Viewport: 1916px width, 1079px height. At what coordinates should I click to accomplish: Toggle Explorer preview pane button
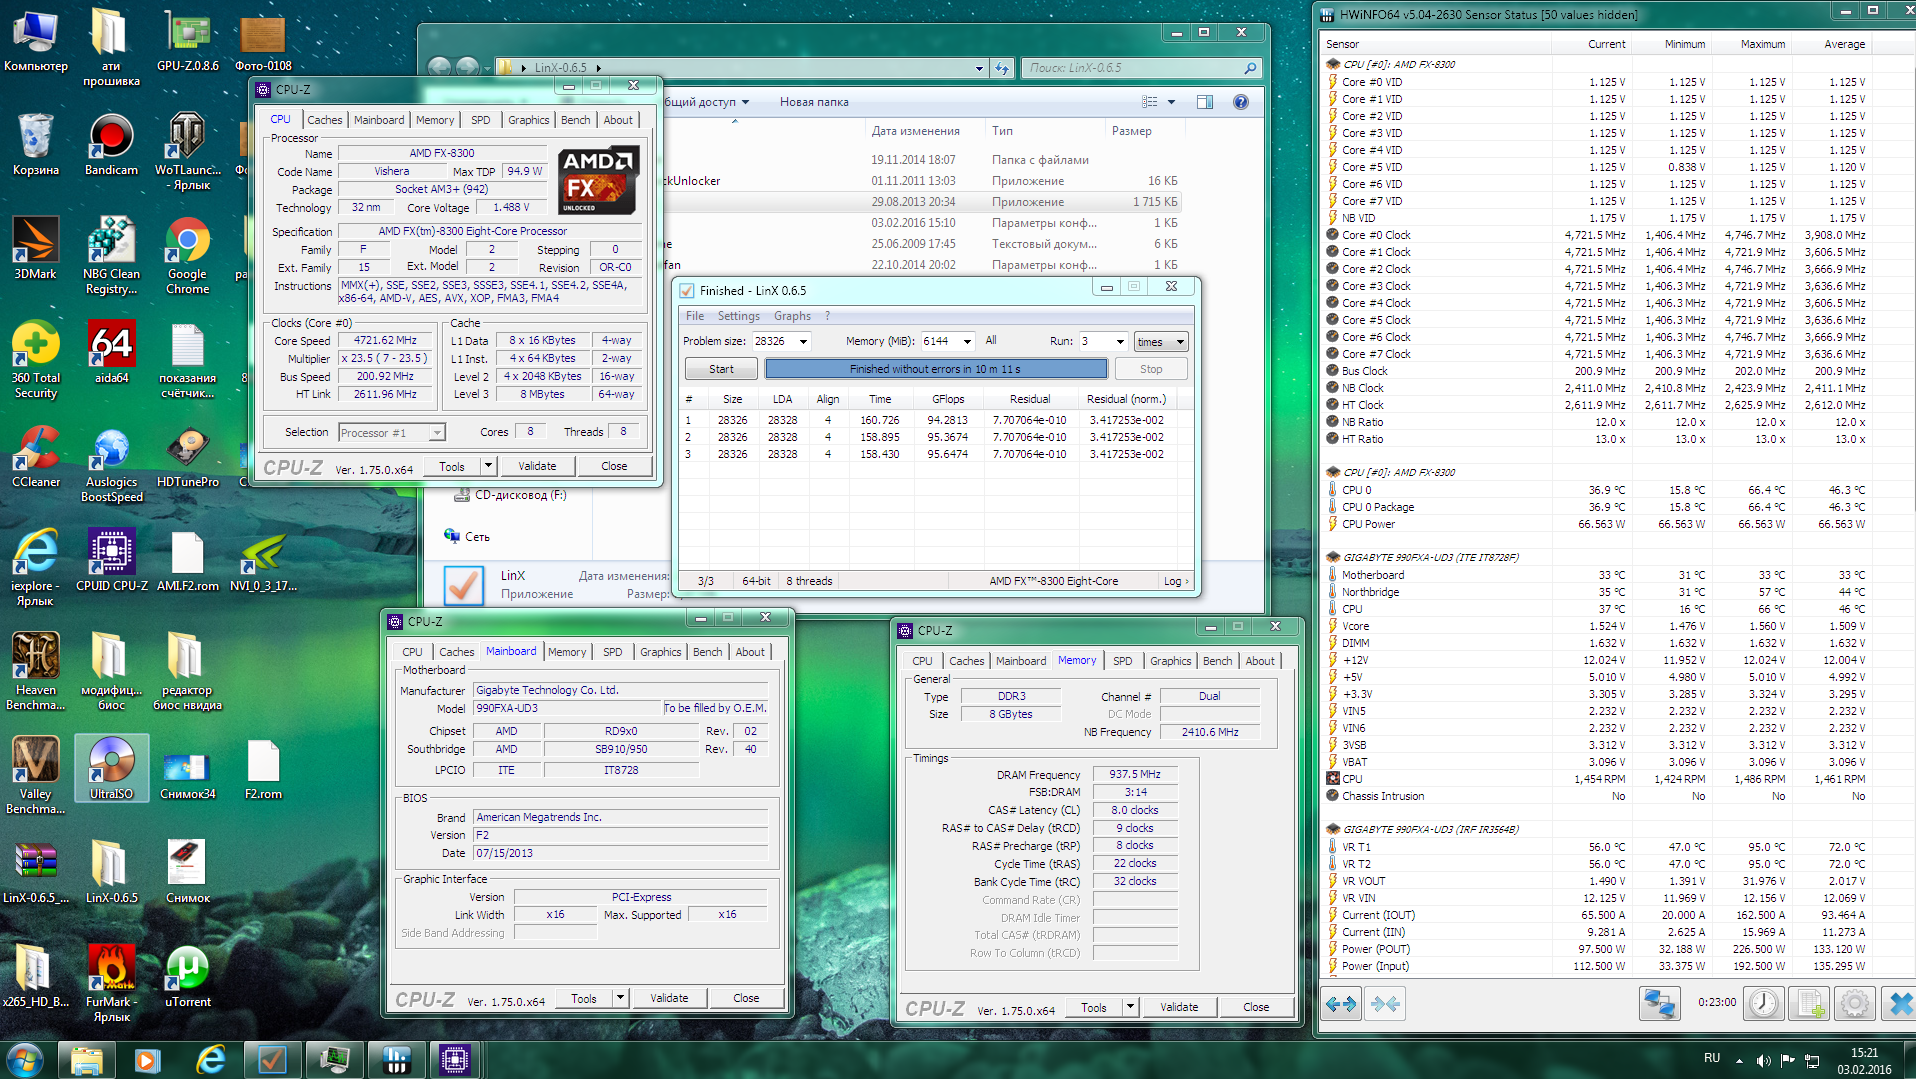pyautogui.click(x=1204, y=102)
